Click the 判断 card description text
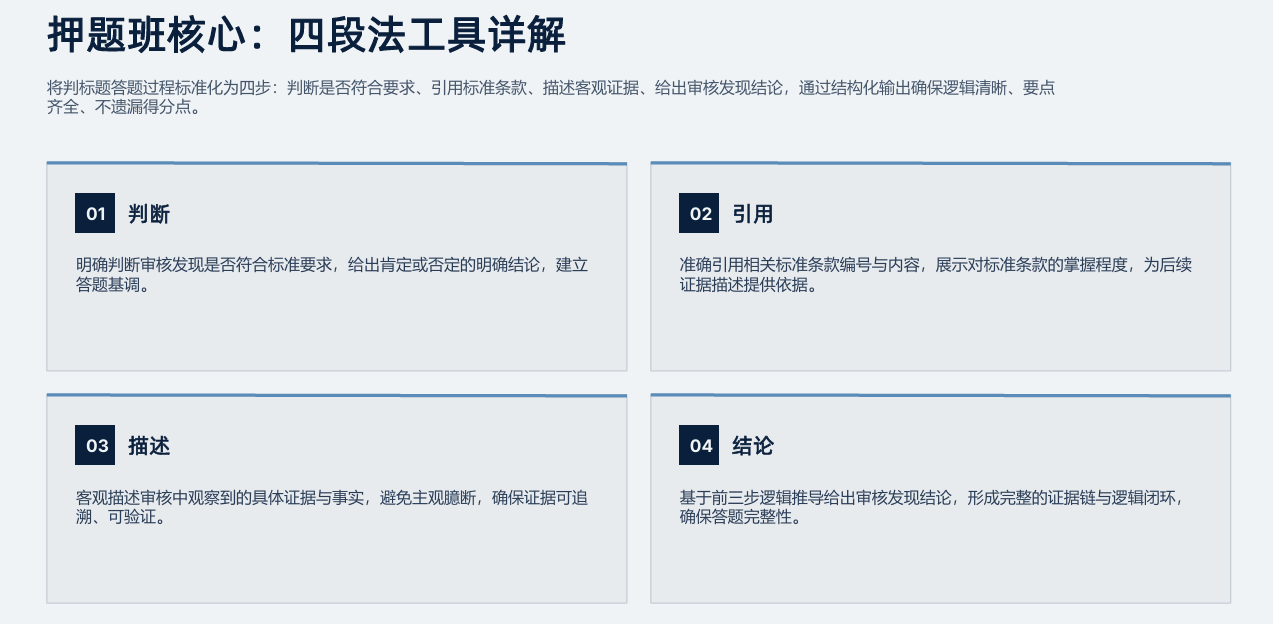 coord(331,275)
